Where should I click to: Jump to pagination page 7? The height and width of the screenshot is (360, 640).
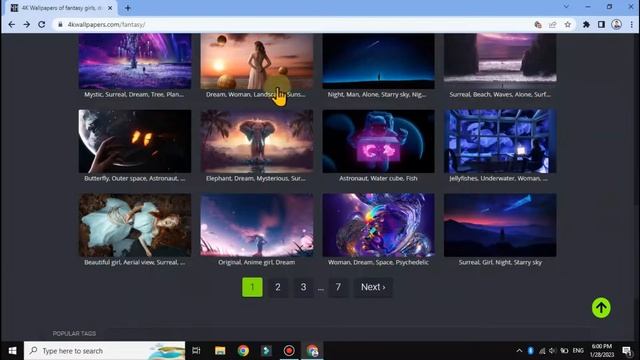pyautogui.click(x=338, y=287)
